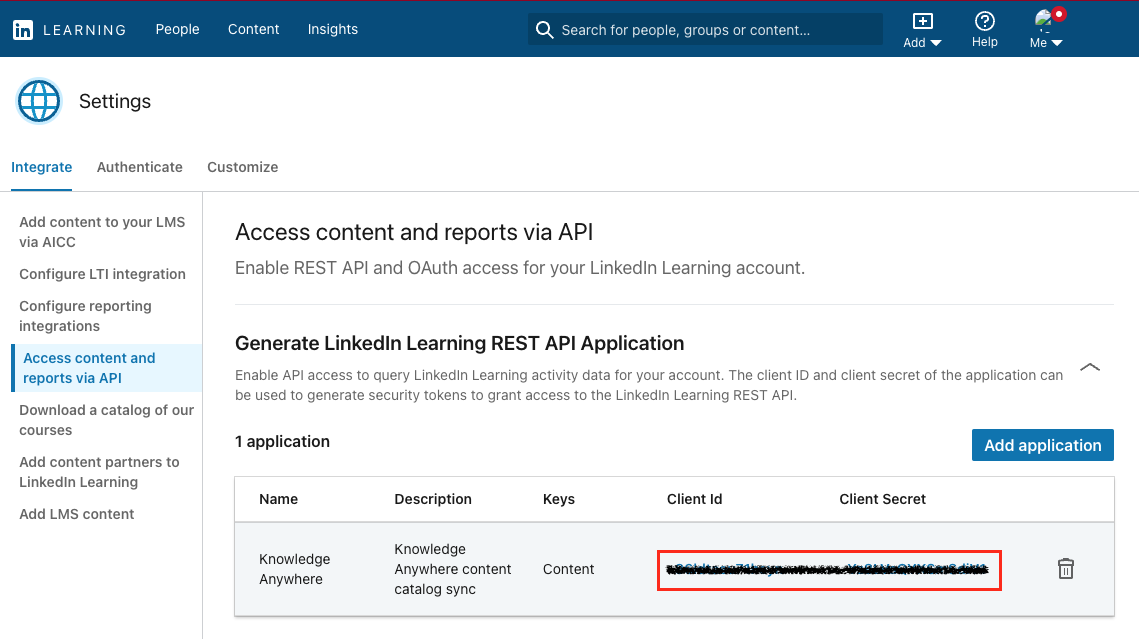The image size is (1139, 639).
Task: Click the Knowledge Anywhere name cell
Action: pos(294,569)
